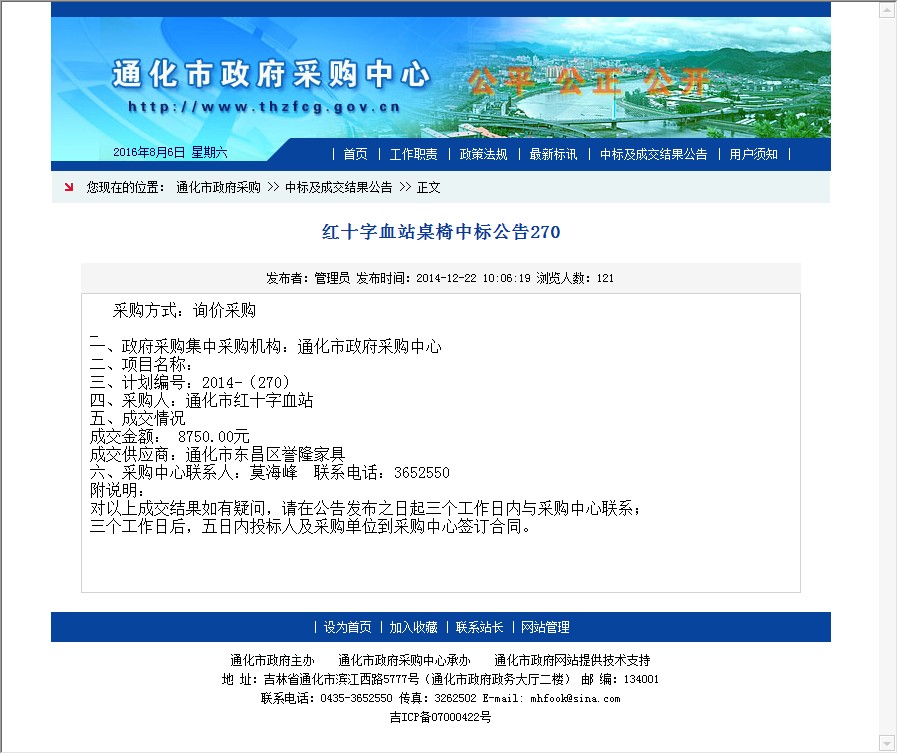Open the 首页 navigation item
The width and height of the screenshot is (898, 754).
point(355,154)
